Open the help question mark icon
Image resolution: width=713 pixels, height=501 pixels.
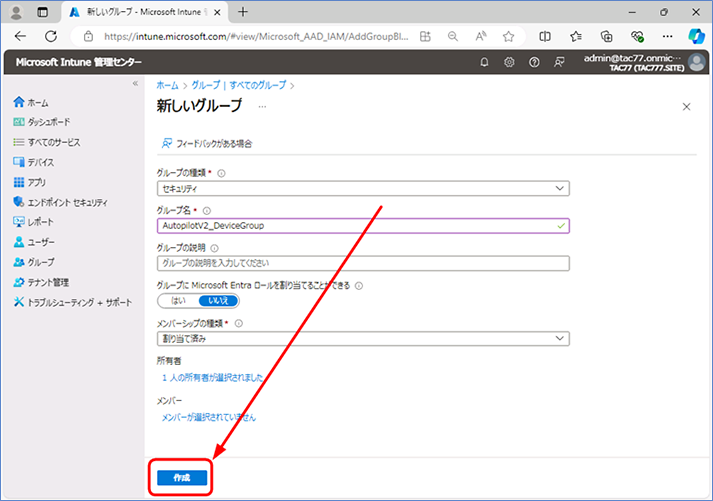tap(534, 62)
